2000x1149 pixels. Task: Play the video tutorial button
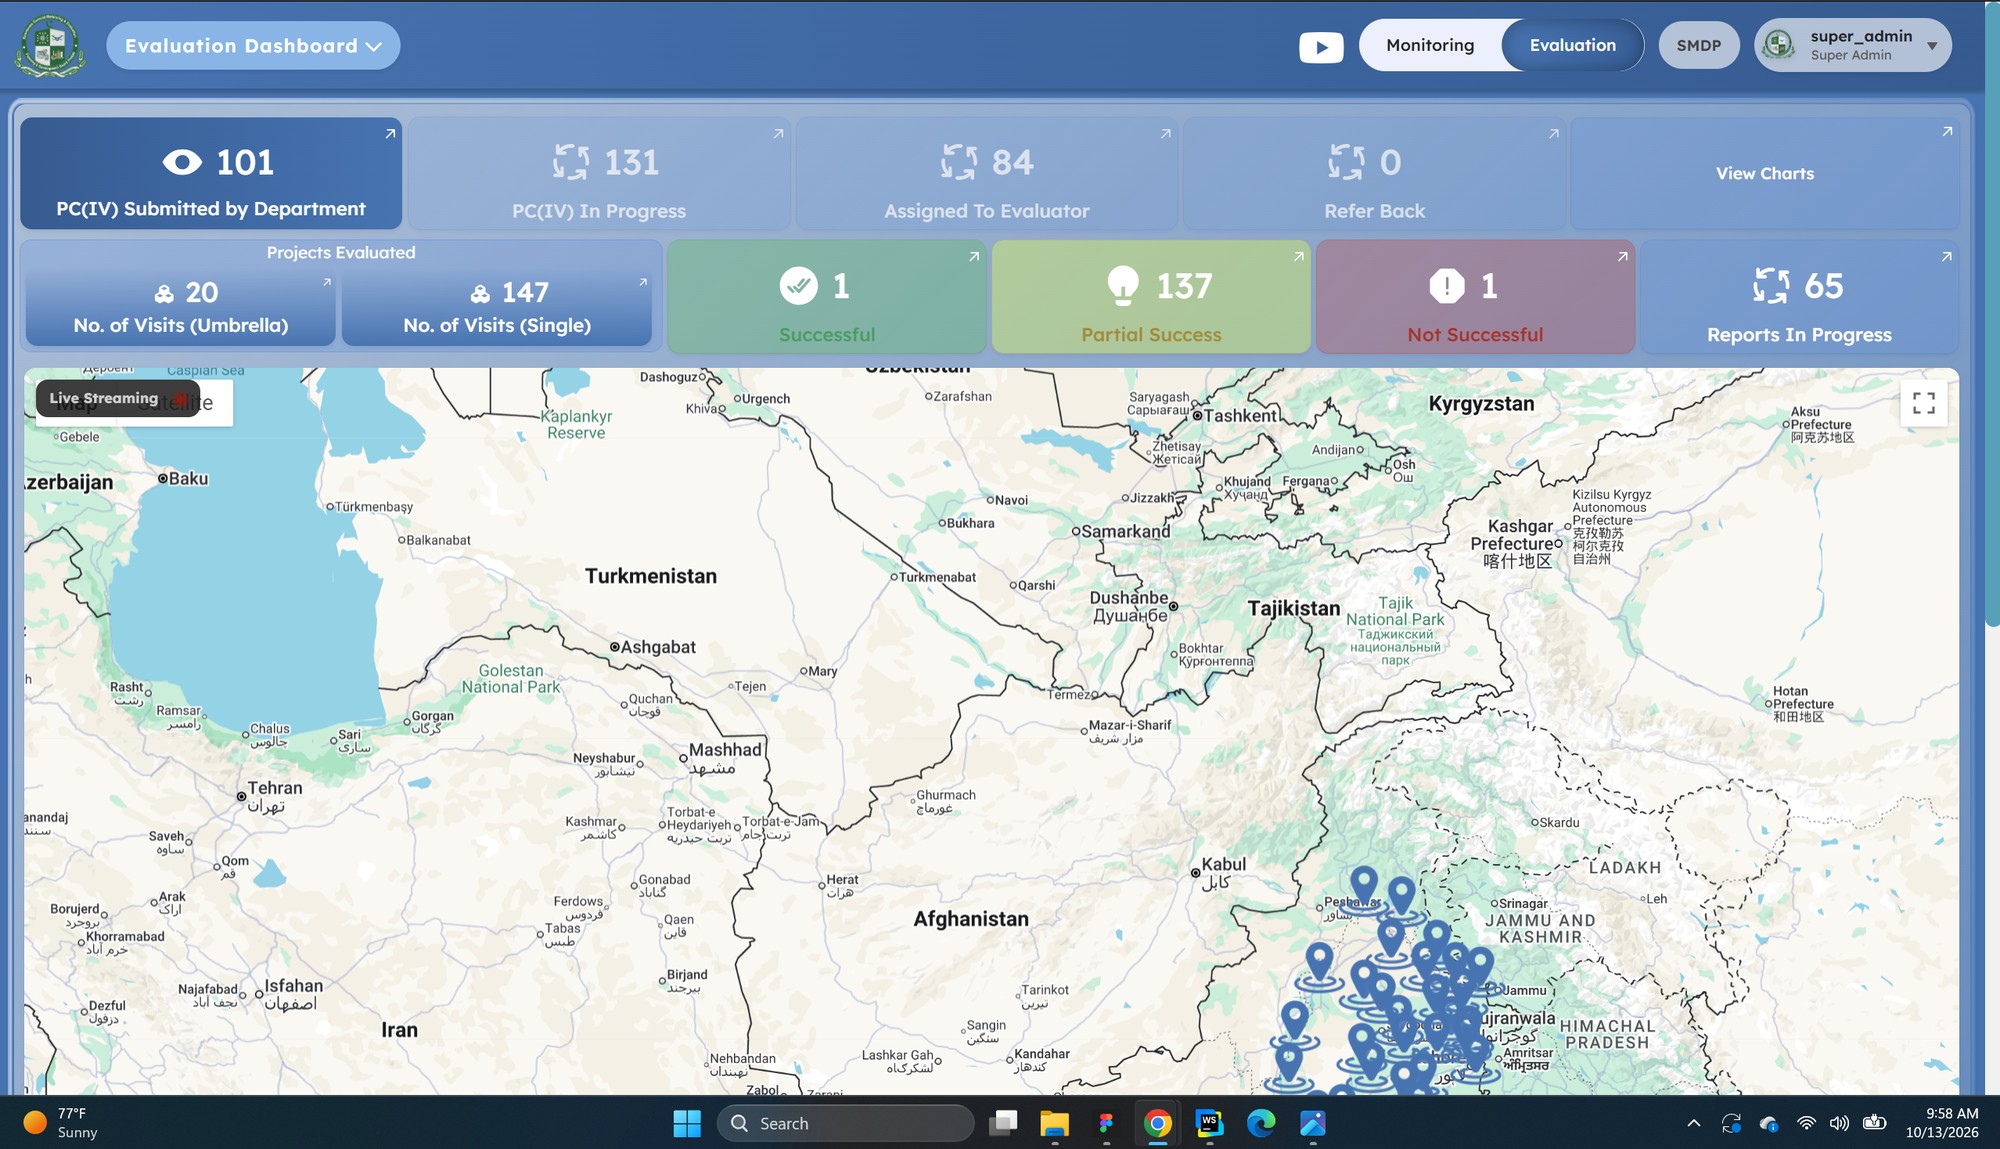pos(1321,47)
